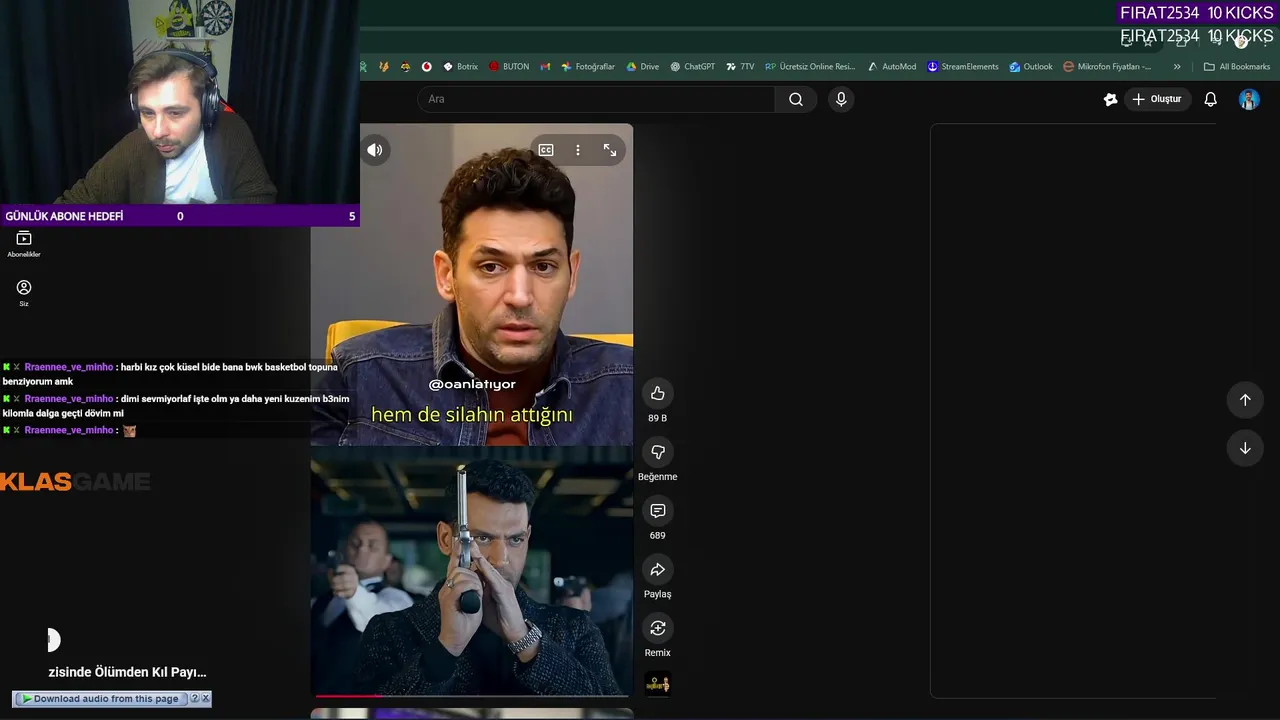Start voice search with the microphone icon
The image size is (1280, 720).
point(841,99)
